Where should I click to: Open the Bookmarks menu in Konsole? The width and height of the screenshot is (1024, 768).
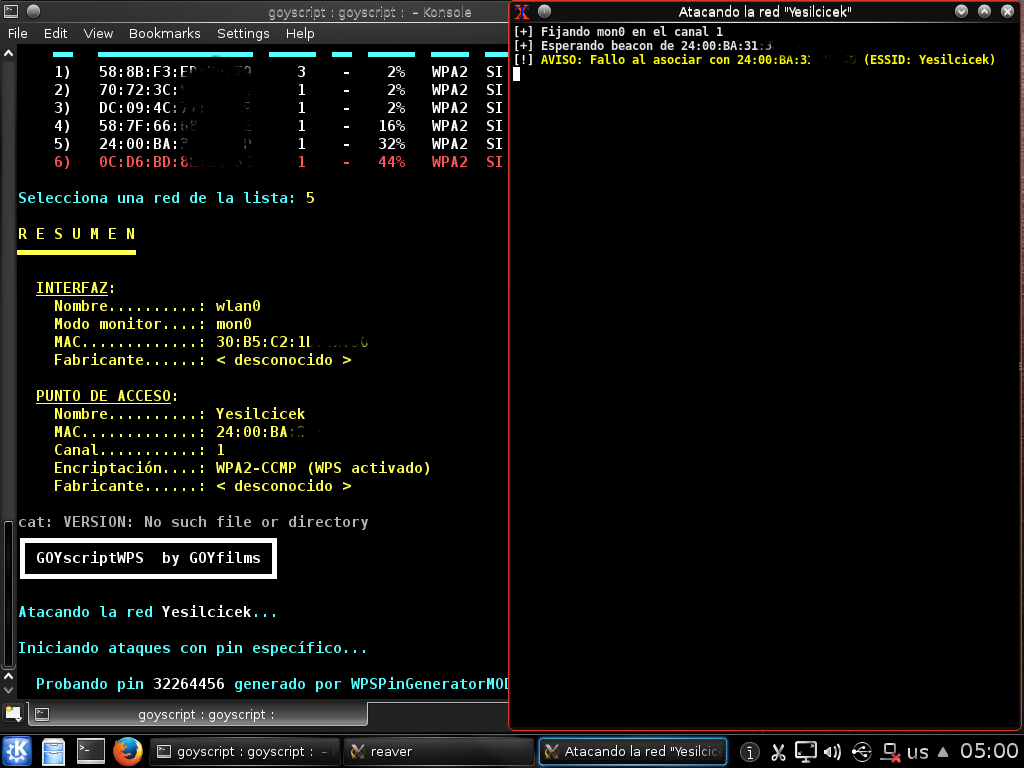click(x=165, y=33)
